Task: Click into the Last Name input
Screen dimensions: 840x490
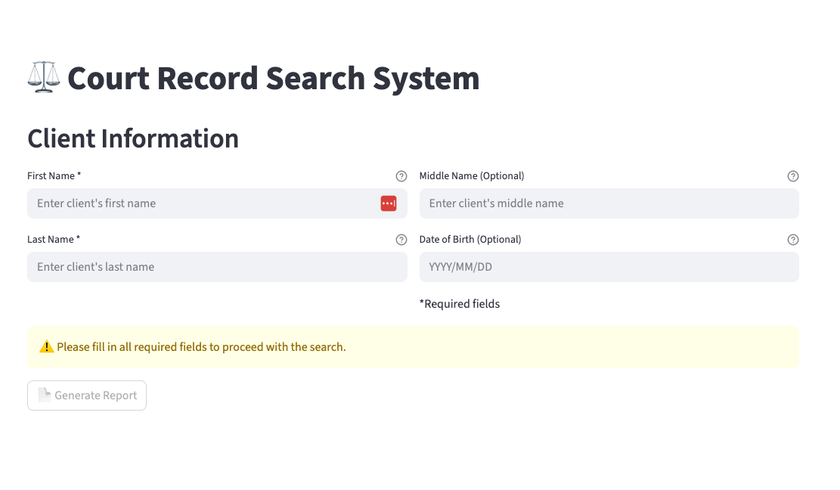Action: (217, 267)
